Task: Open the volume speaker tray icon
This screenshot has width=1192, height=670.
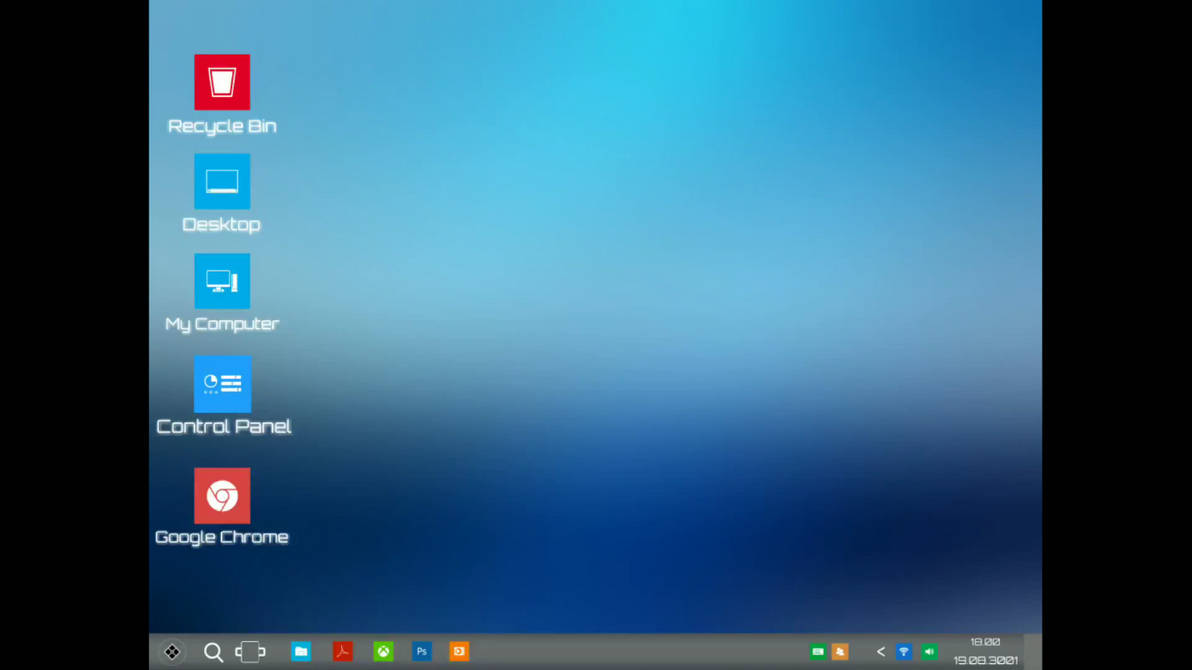Action: [930, 652]
